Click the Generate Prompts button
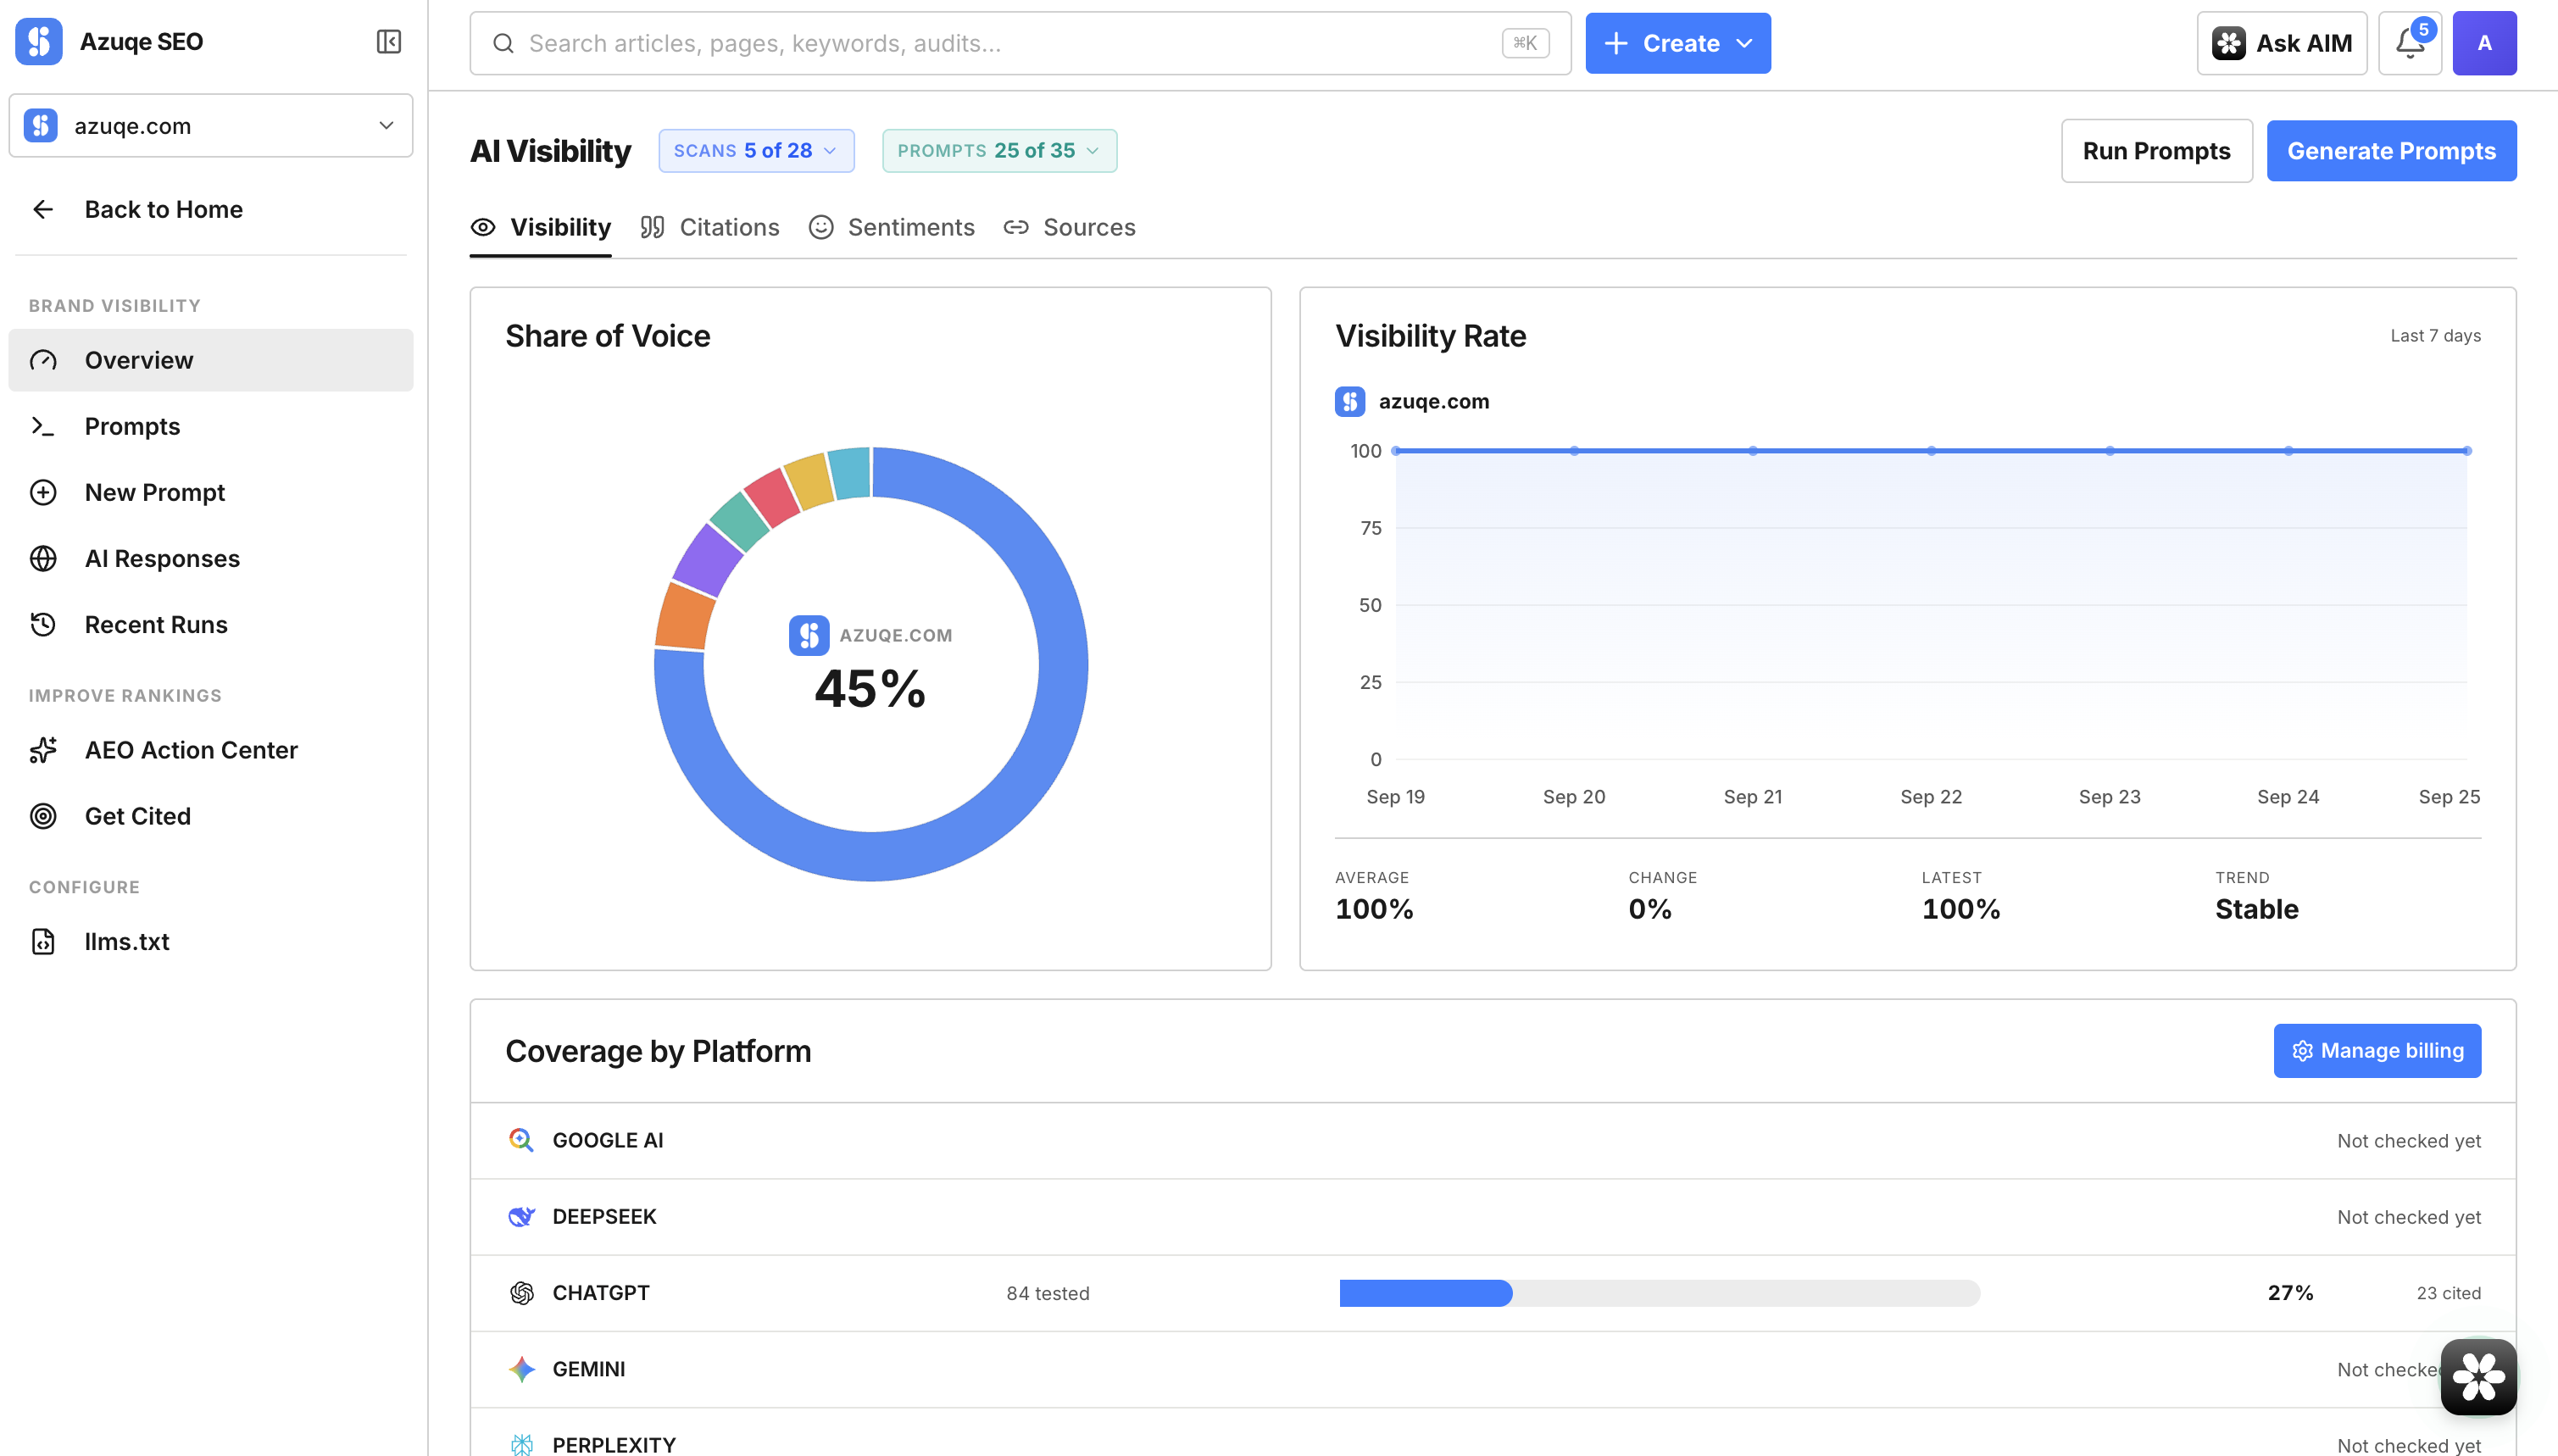The image size is (2558, 1456). click(2391, 151)
